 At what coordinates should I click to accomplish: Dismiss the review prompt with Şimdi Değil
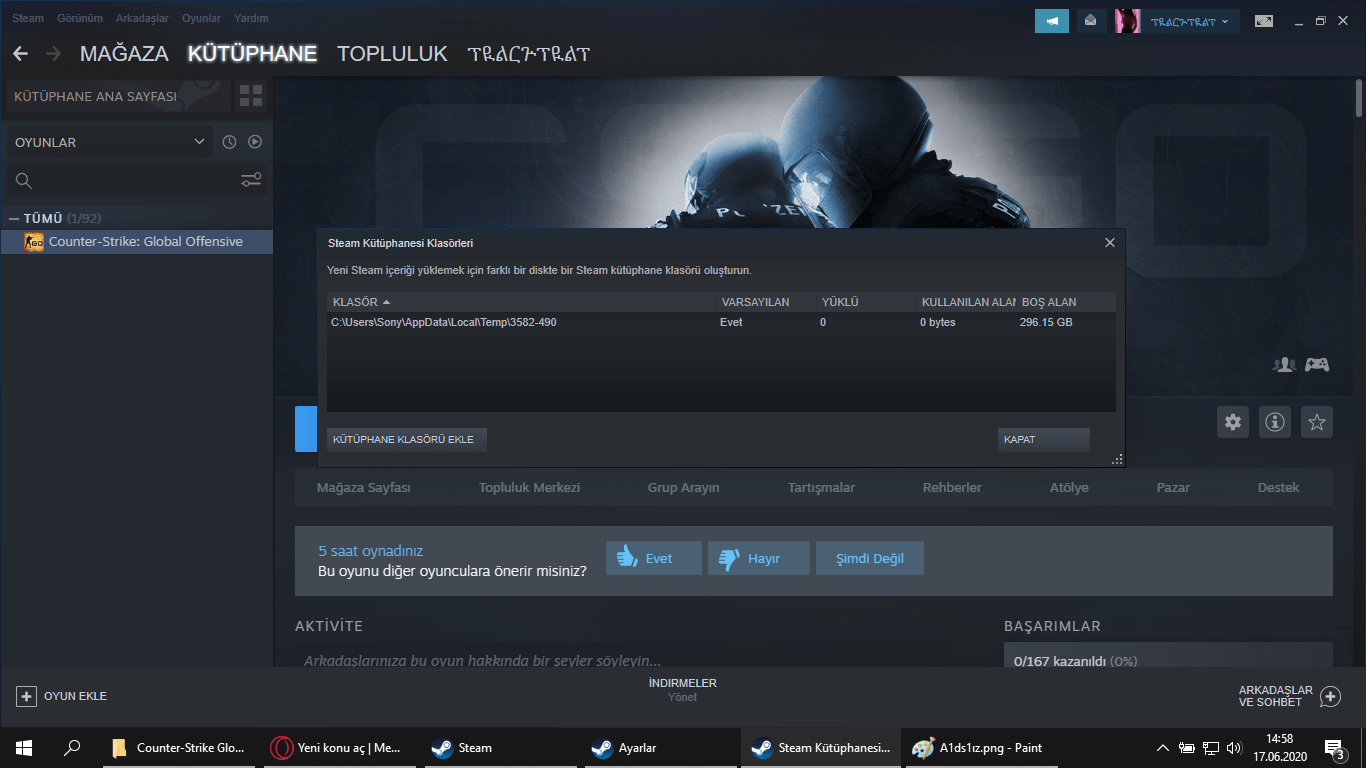[x=869, y=559]
